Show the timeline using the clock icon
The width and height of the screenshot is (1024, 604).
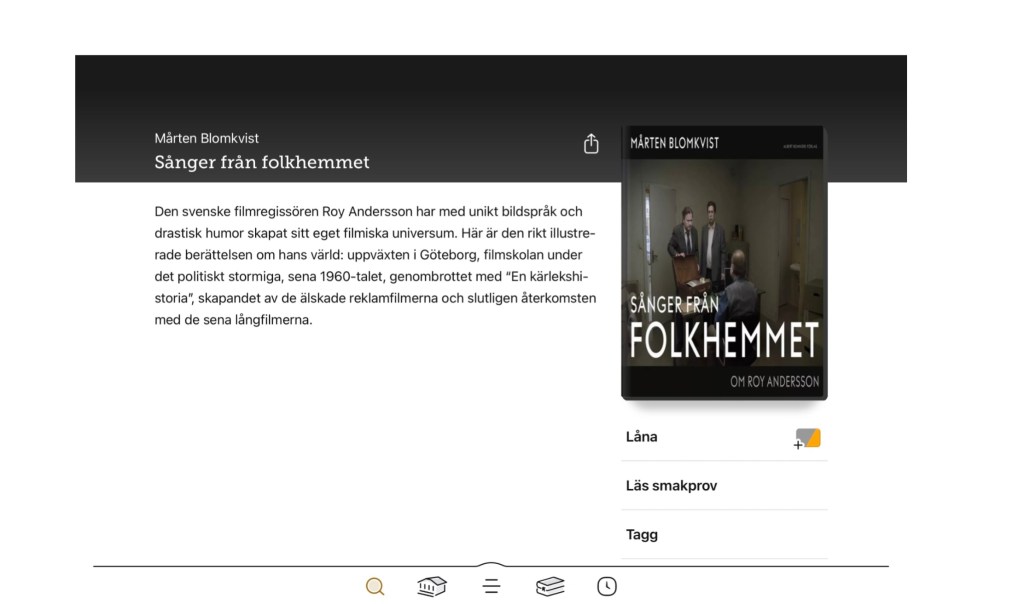point(607,586)
